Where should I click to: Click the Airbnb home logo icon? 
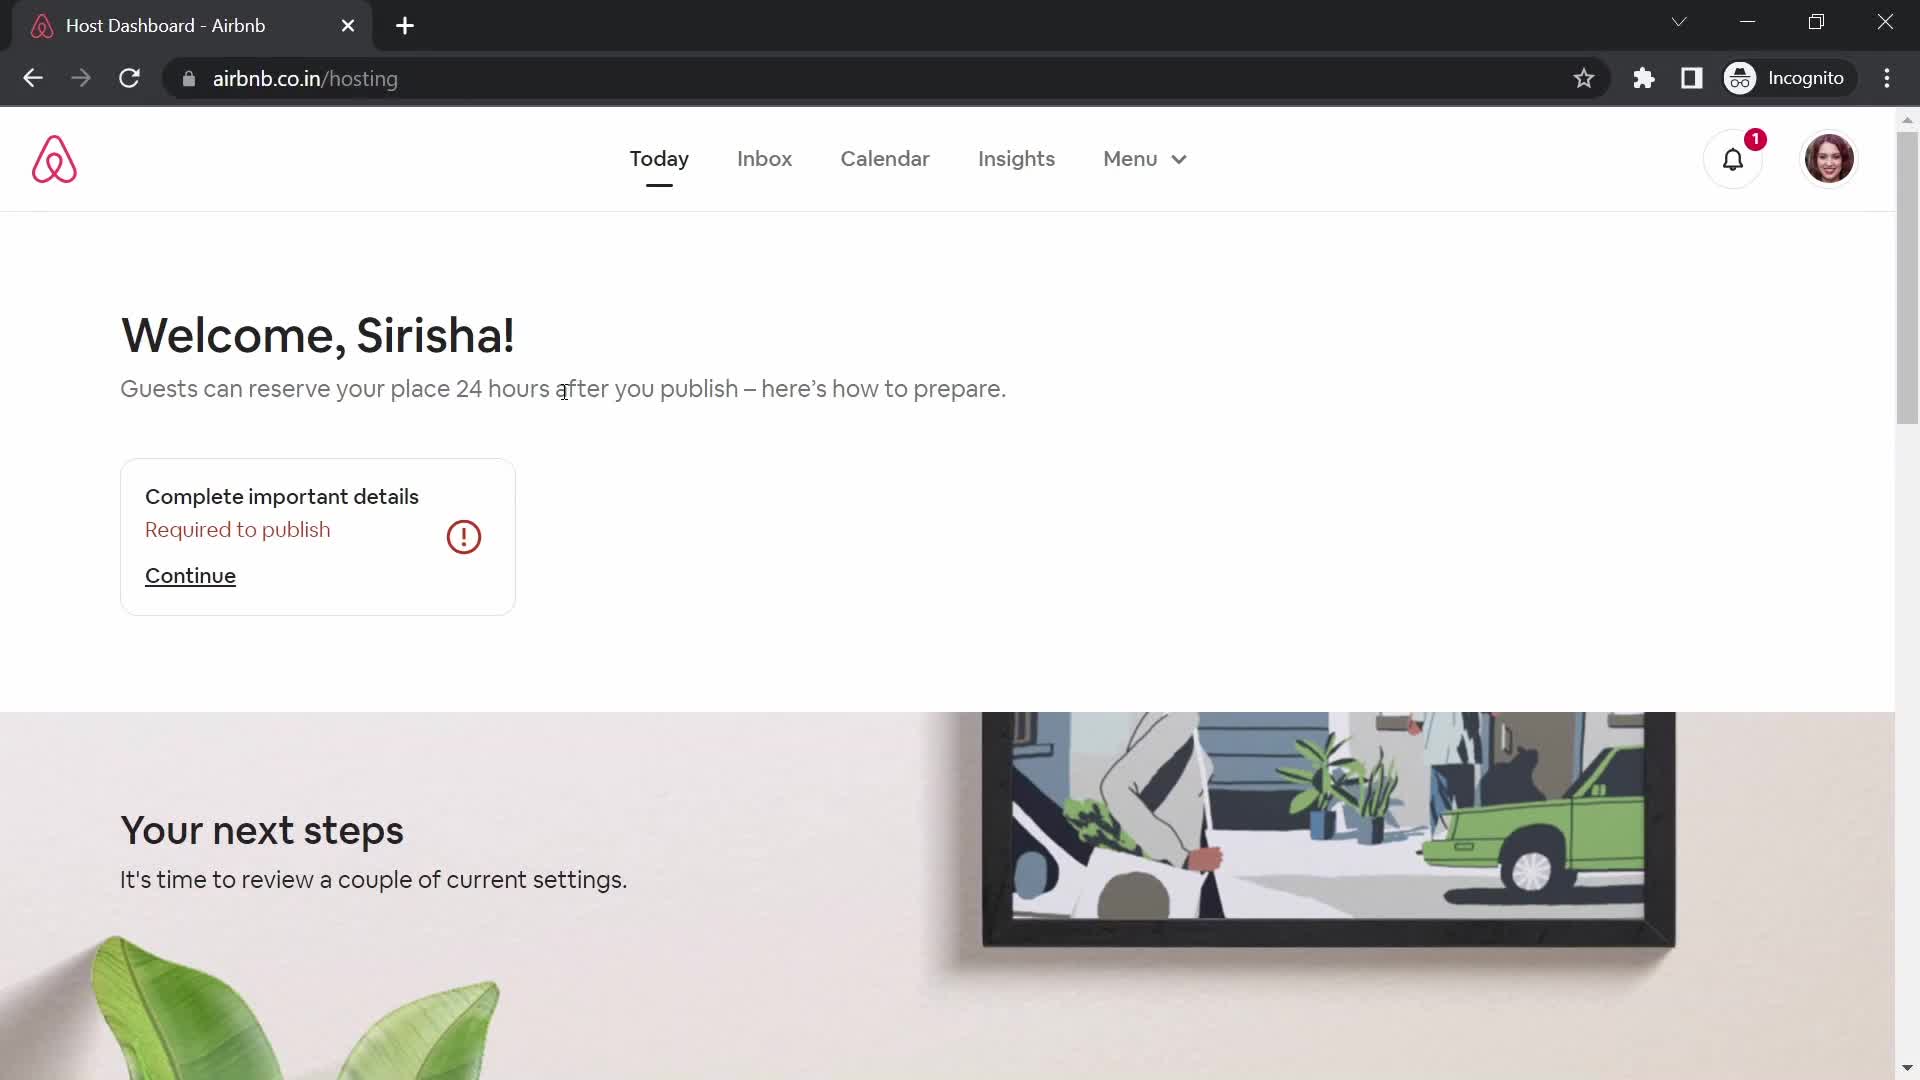click(x=53, y=160)
